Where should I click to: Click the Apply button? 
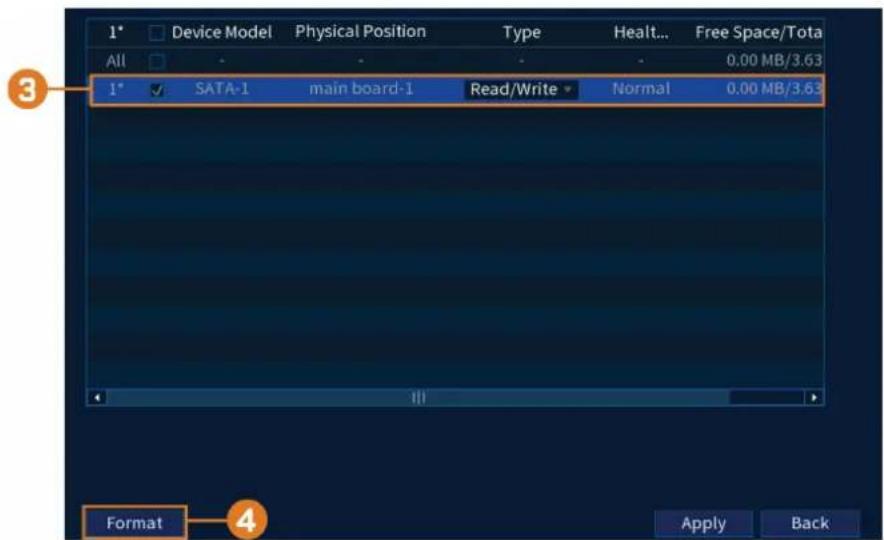coord(703,524)
